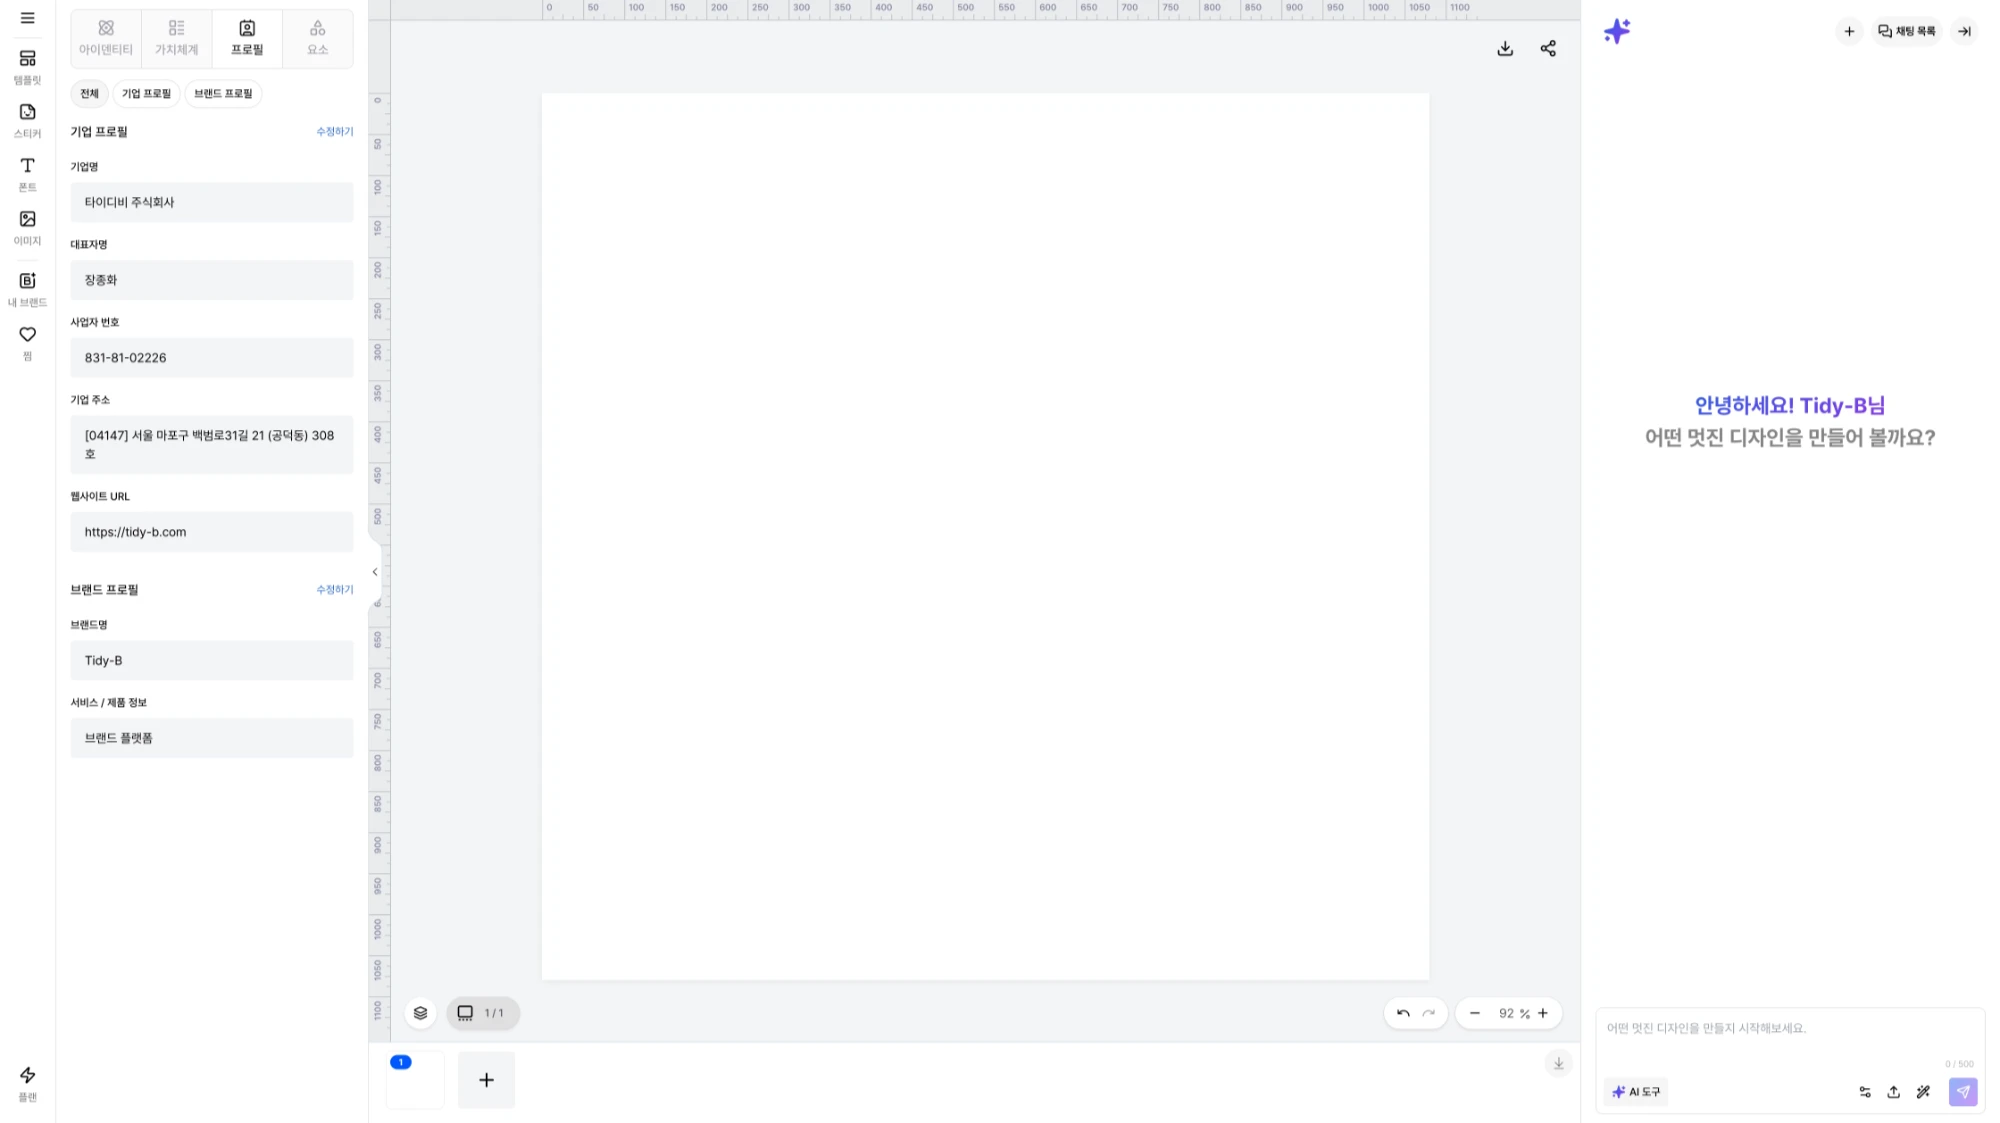The image size is (2000, 1123).
Task: Click the 기업명 field 타이디비 주식회사
Action: pos(212,202)
